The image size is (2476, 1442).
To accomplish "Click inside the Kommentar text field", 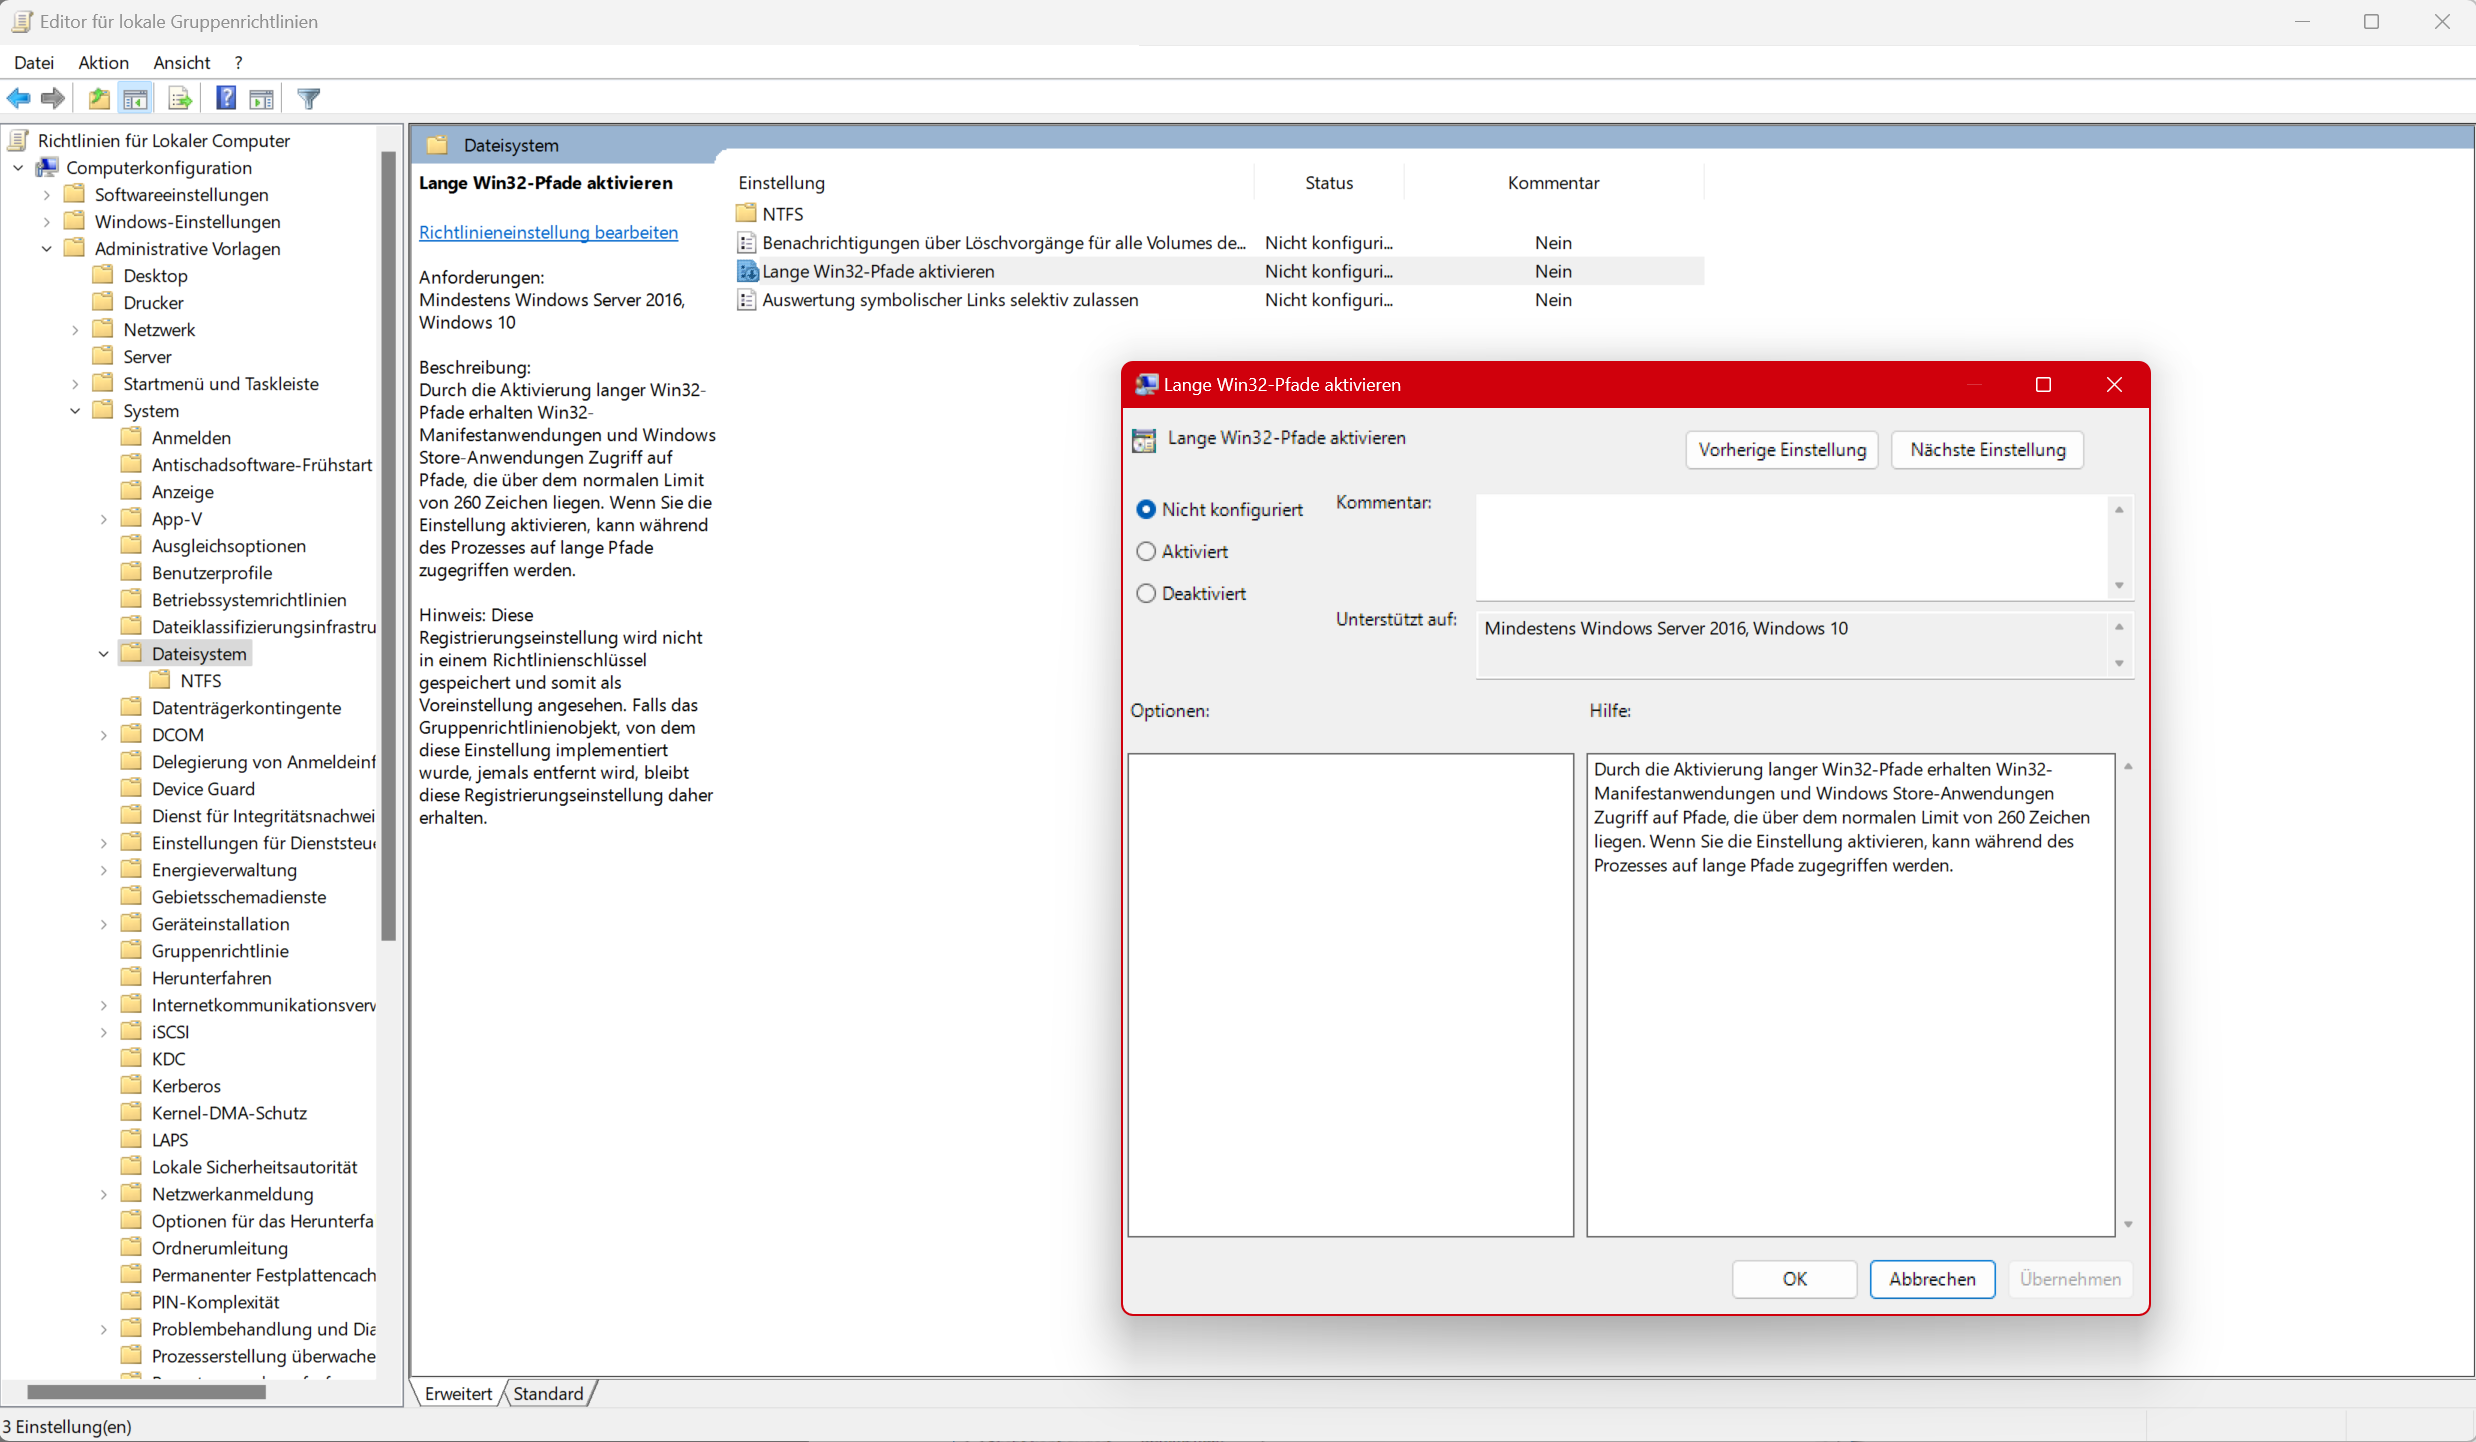I will point(1790,546).
